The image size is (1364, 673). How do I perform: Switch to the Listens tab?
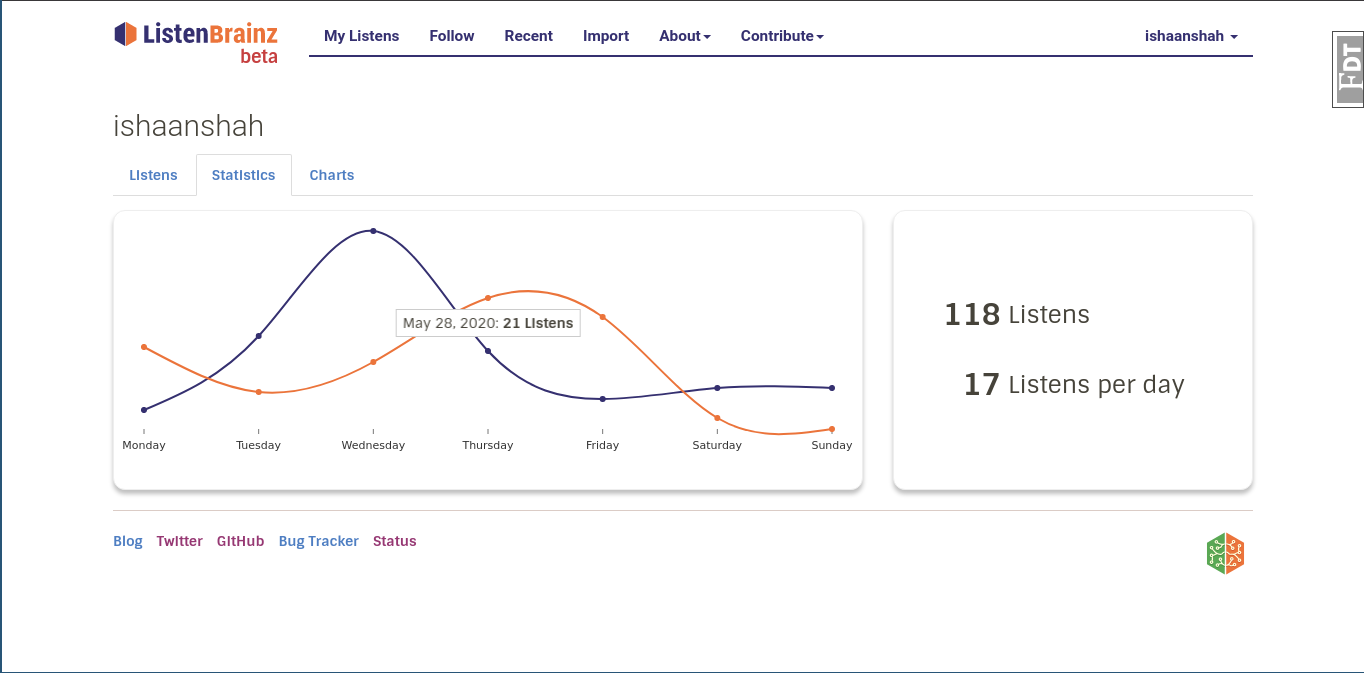coord(153,175)
